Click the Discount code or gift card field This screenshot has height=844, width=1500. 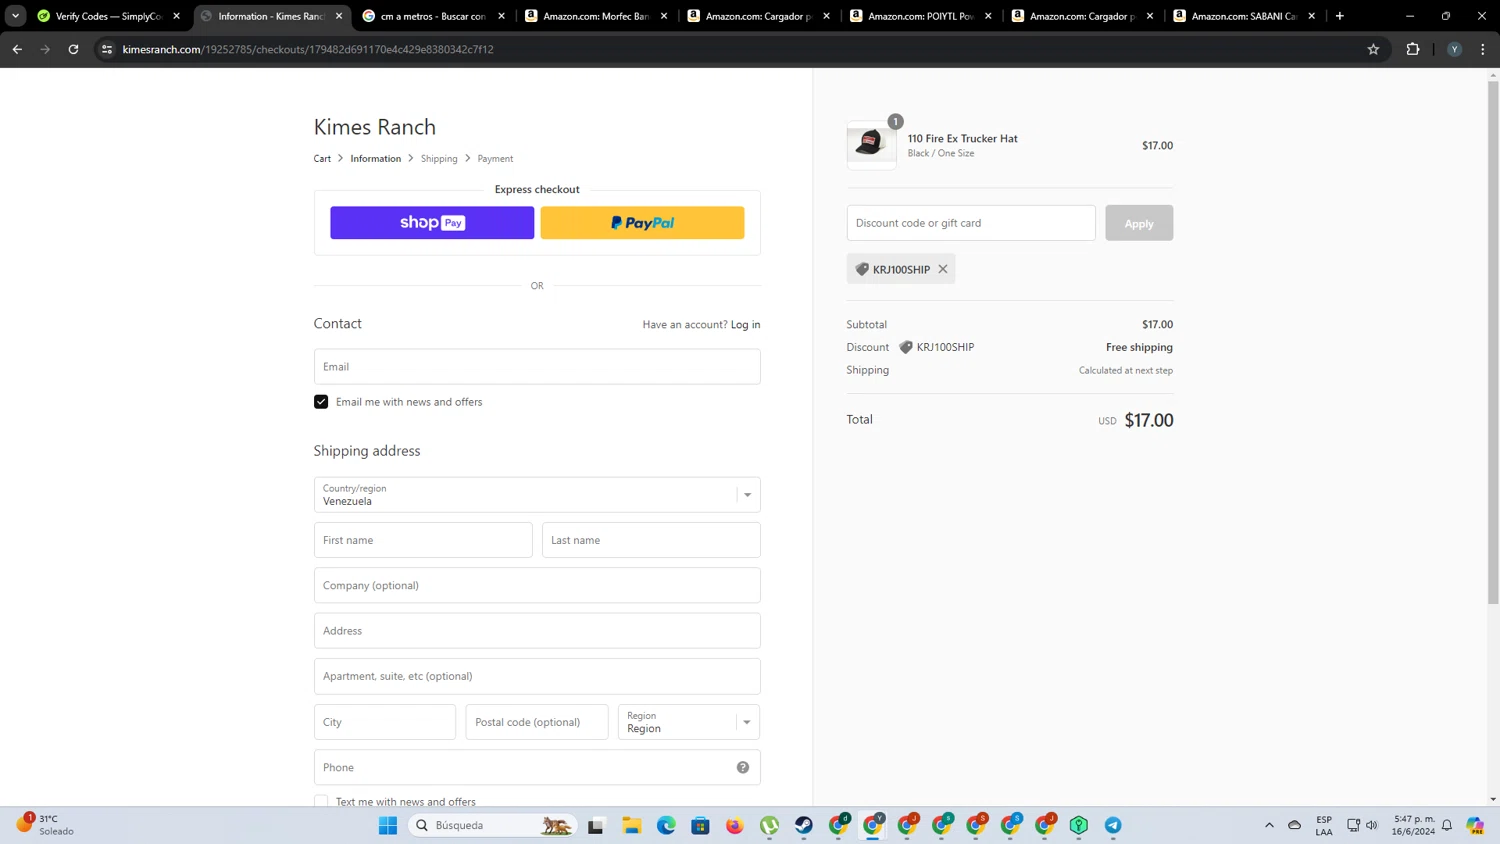tap(971, 223)
